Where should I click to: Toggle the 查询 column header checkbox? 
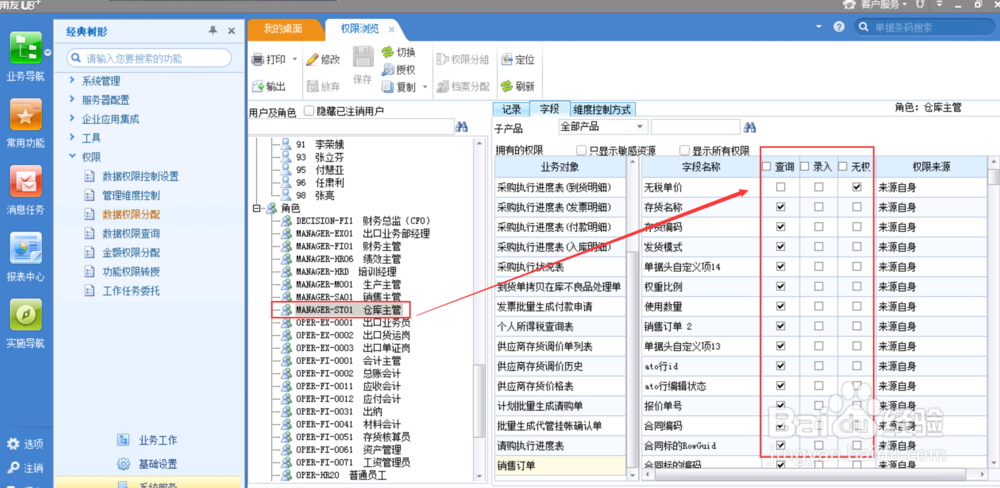tap(767, 167)
